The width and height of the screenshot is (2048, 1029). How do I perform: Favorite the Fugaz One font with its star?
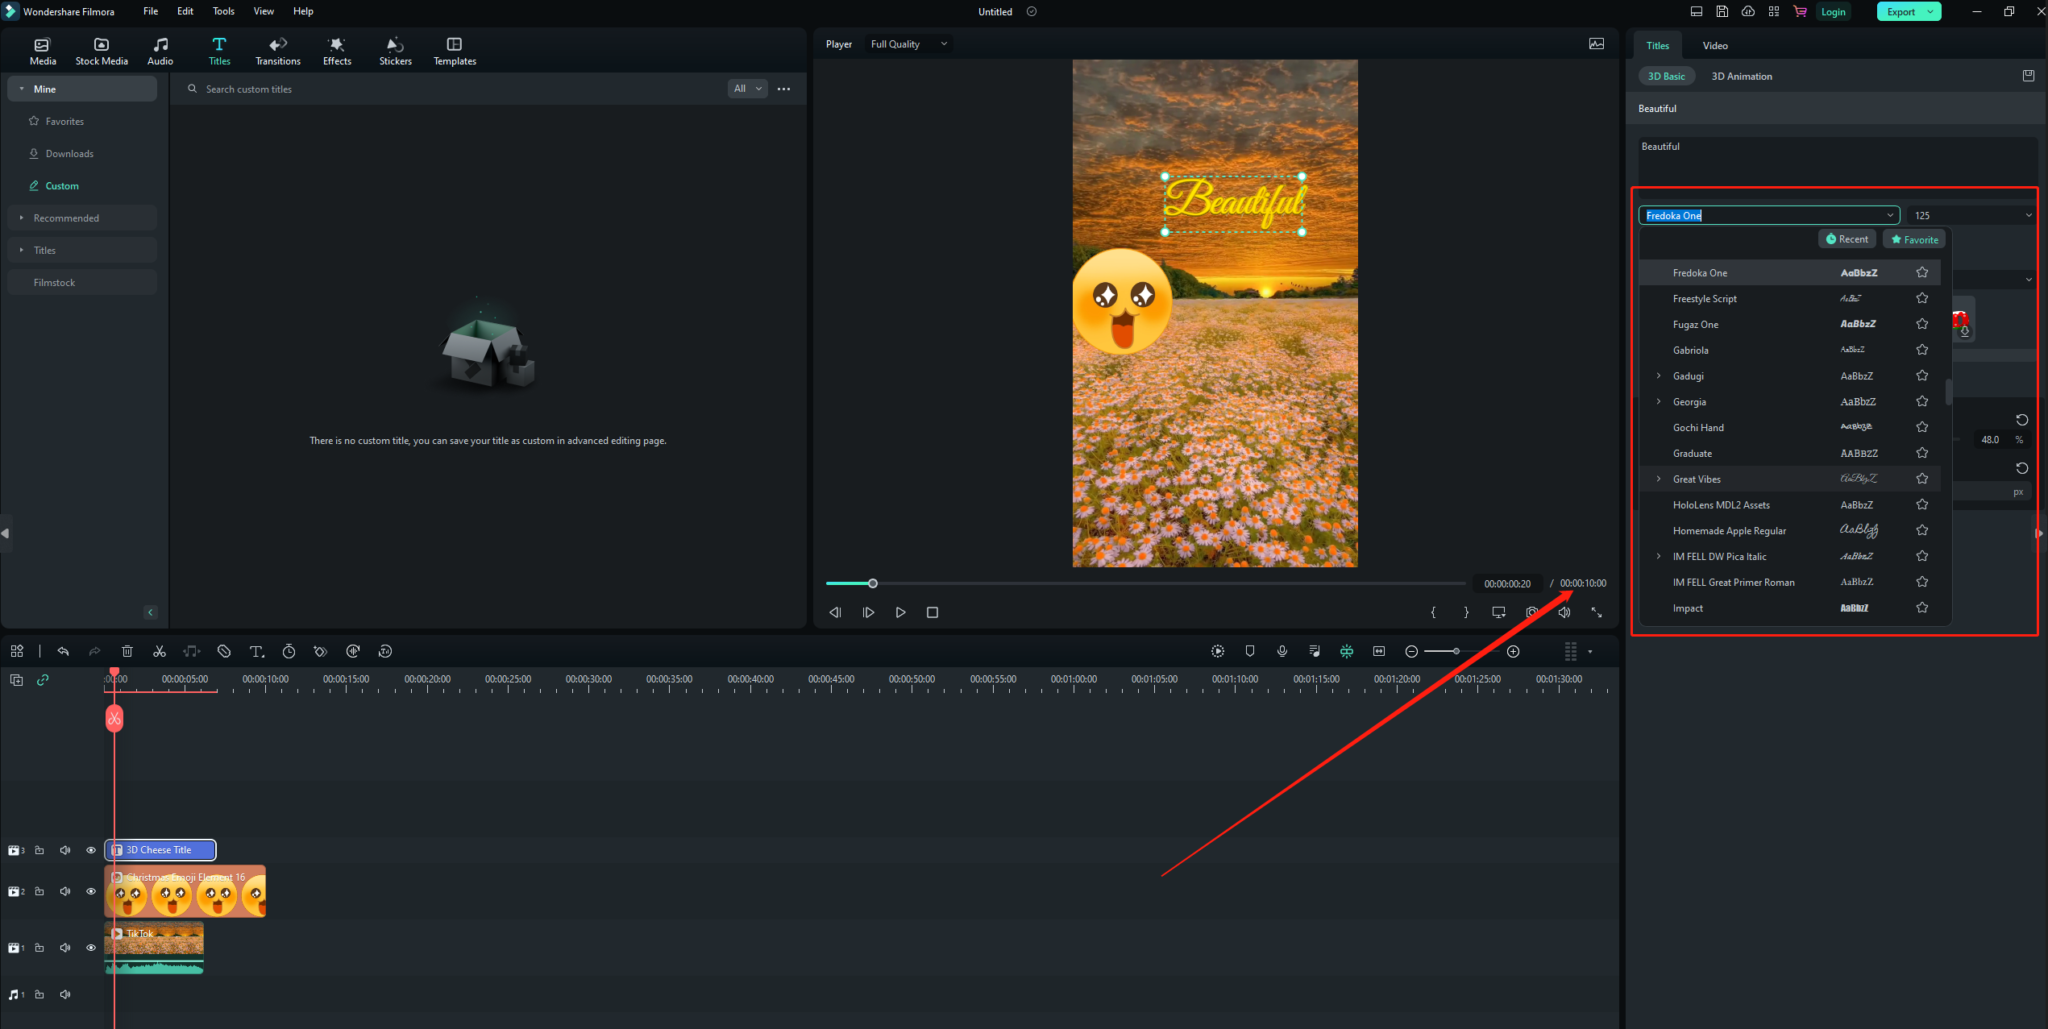pos(1921,323)
